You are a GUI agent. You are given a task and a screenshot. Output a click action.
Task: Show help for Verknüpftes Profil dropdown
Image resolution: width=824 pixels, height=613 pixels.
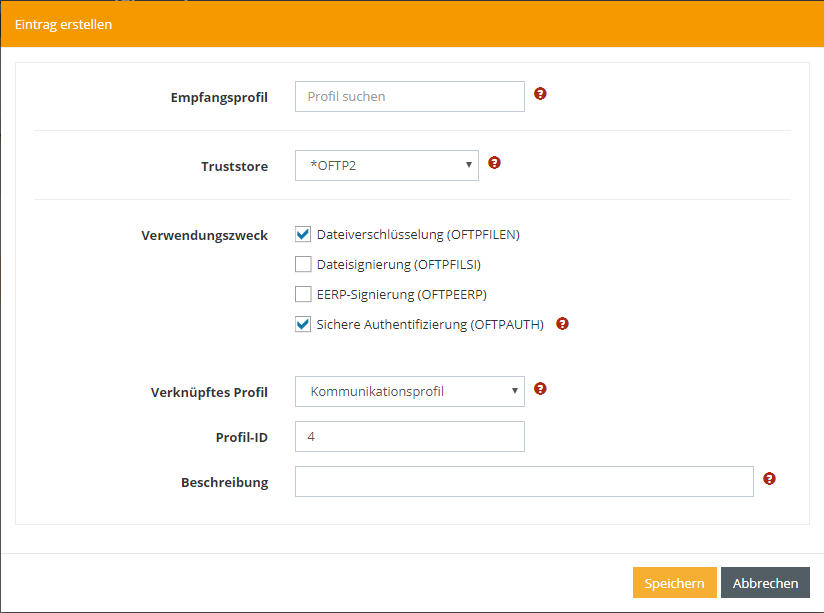pos(540,389)
